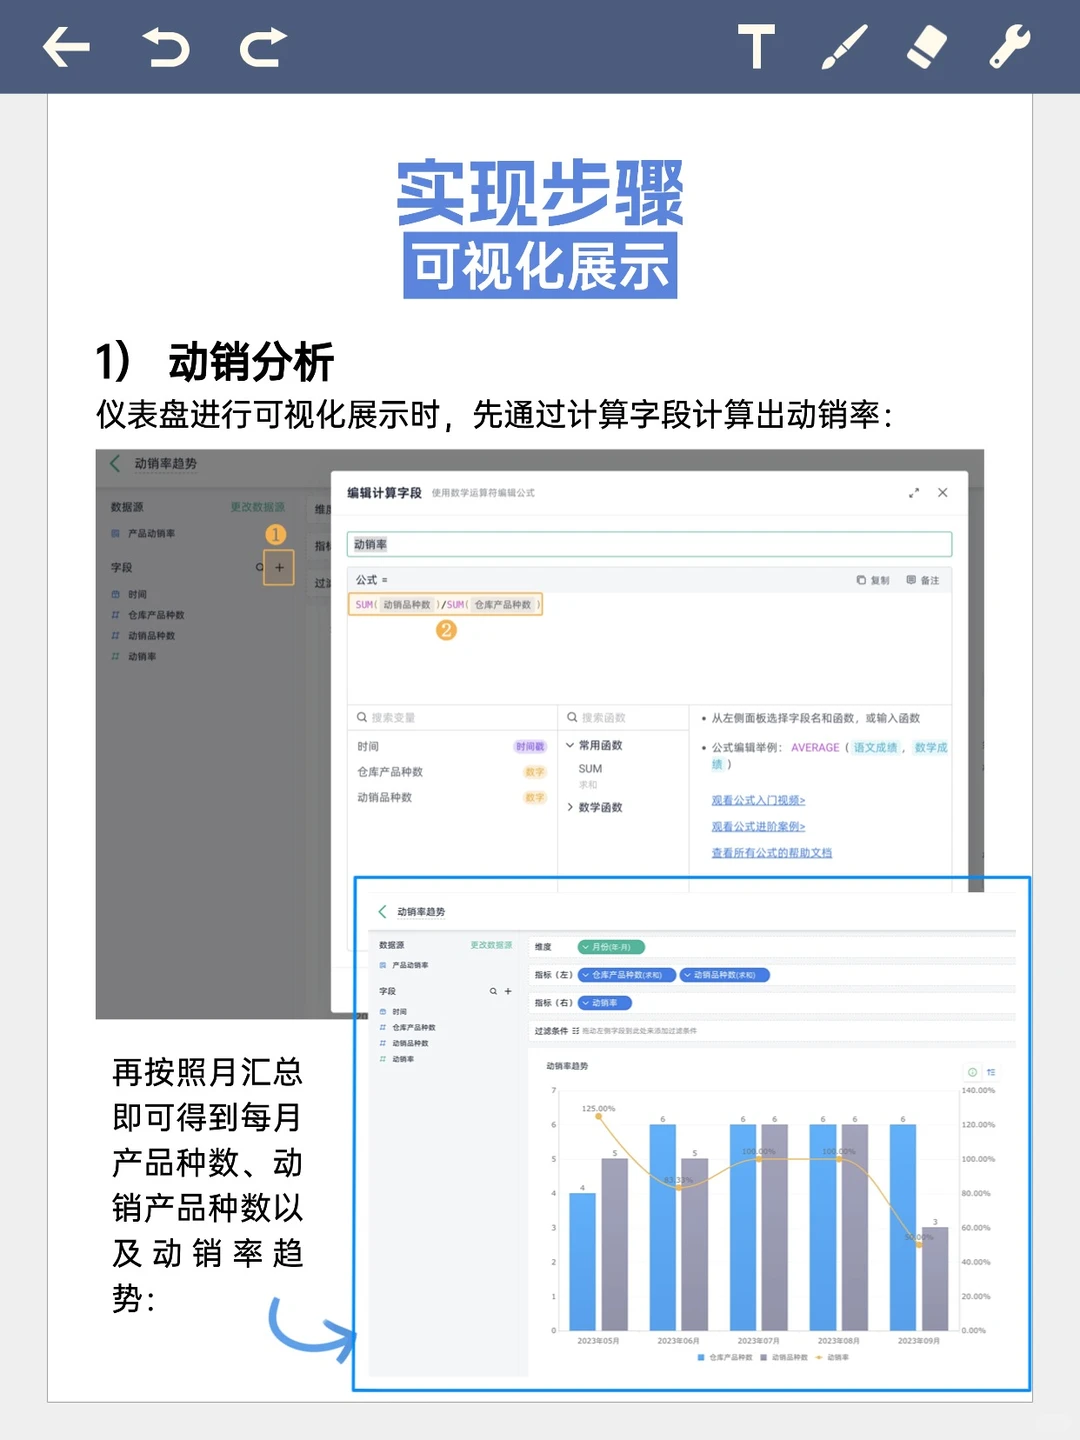Expand the 编辑计算字段 dialog to fullscreen
Viewport: 1080px width, 1440px height.
pyautogui.click(x=914, y=493)
